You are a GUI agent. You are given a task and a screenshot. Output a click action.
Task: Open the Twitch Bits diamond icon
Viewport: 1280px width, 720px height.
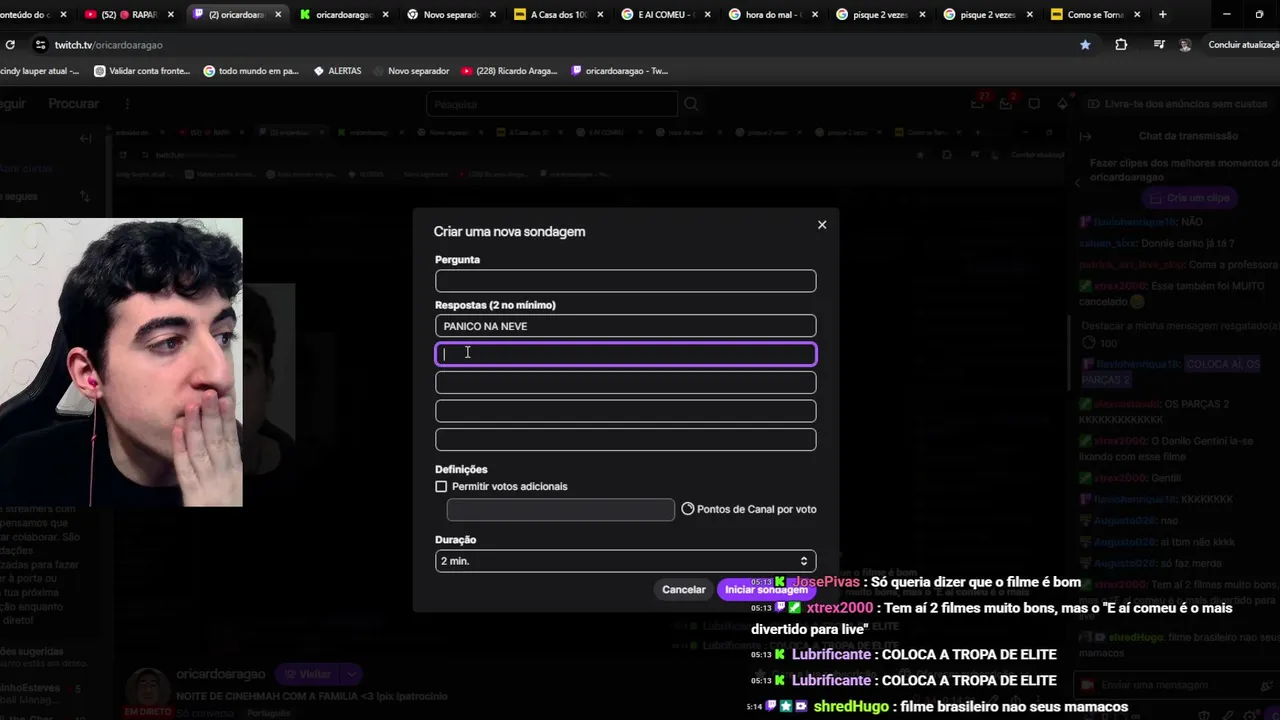click(1062, 103)
